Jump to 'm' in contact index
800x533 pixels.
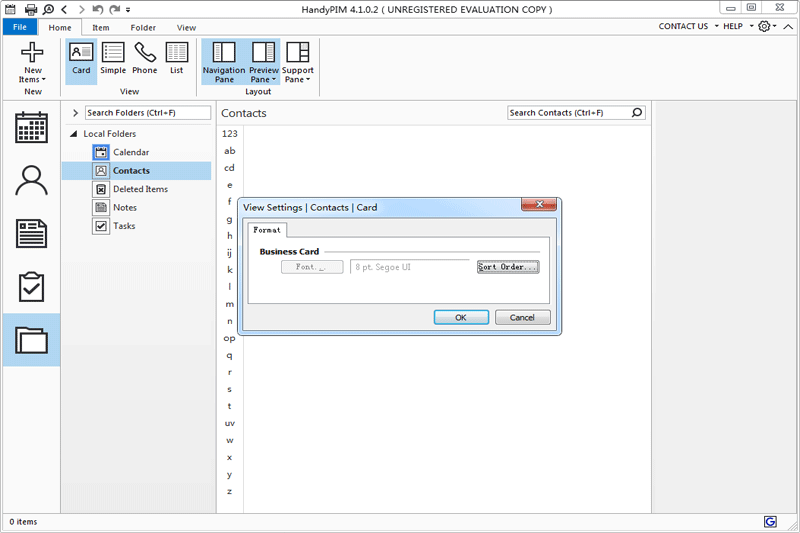pyautogui.click(x=230, y=304)
